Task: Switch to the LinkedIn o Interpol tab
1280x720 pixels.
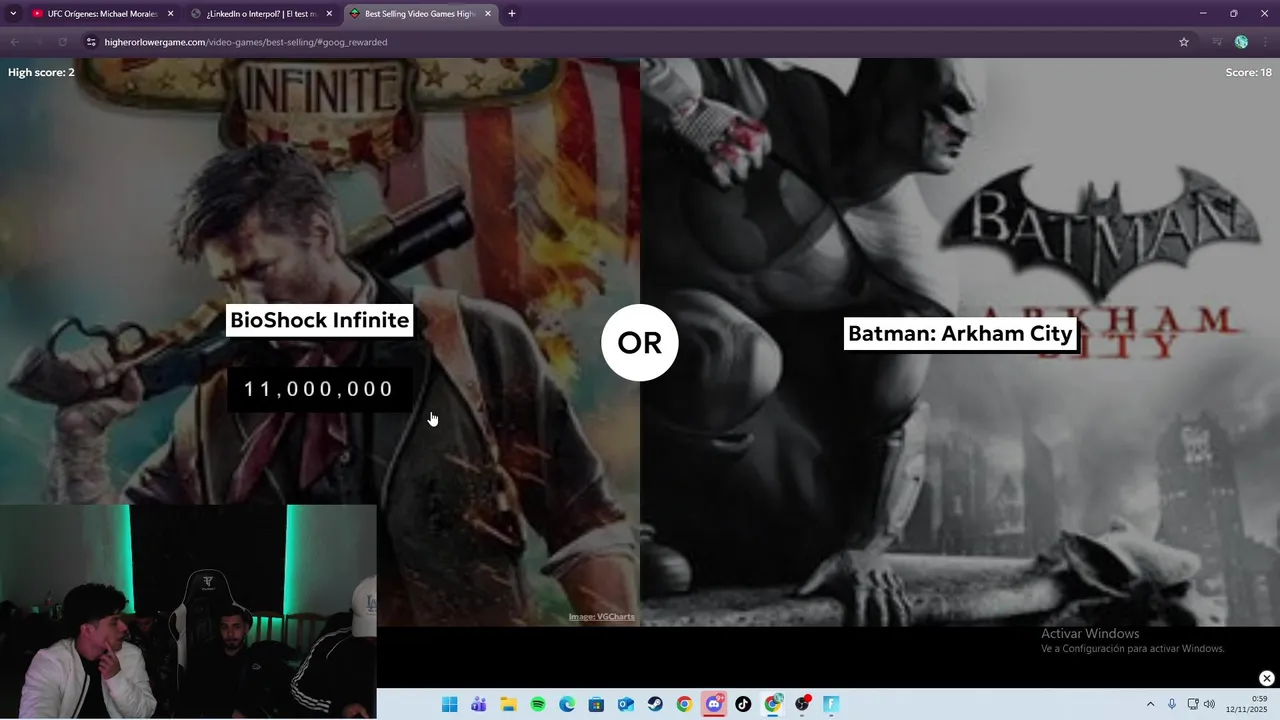Action: [x=262, y=14]
